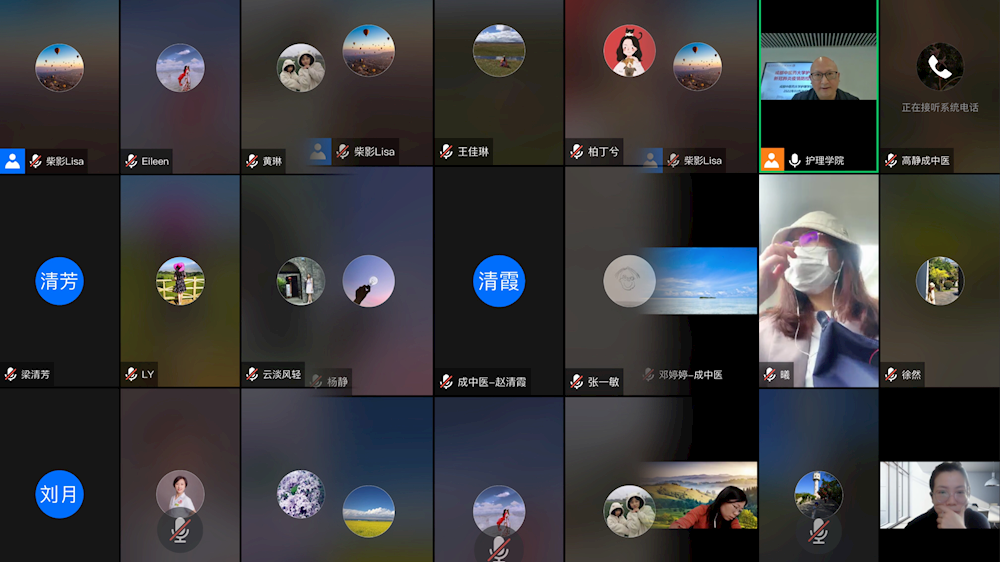Click the blue 清芳 avatar circle
Screen dimensions: 1000x562
coord(59,281)
